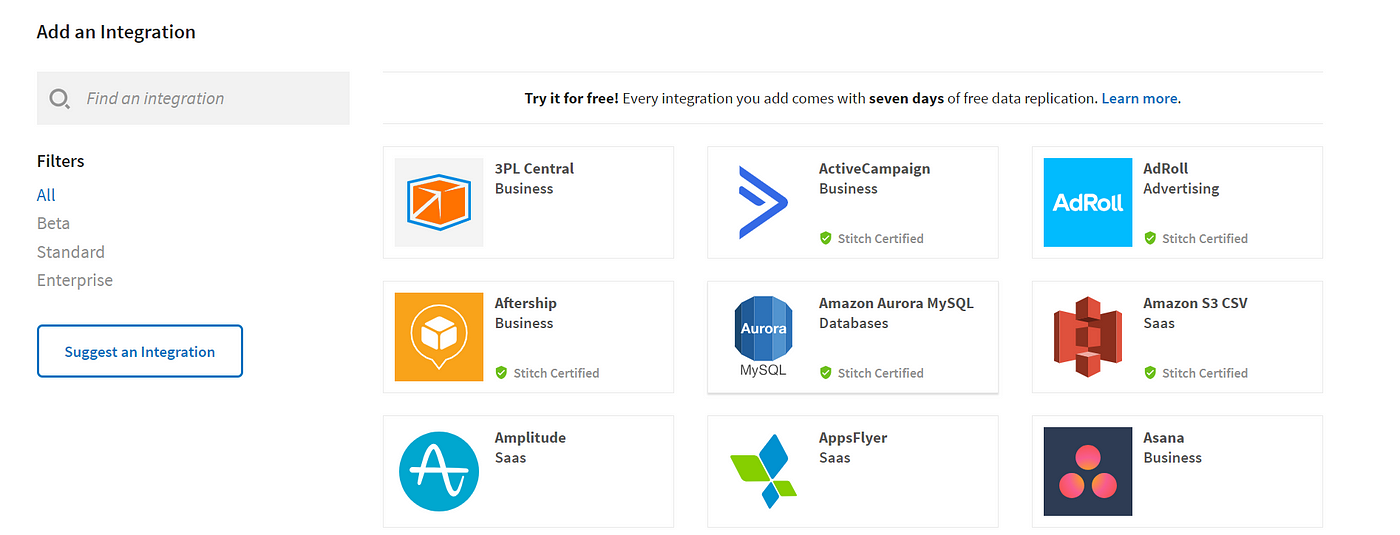Click the Find an integration search field
Screen dimensions: 1400x535
[x=193, y=98]
